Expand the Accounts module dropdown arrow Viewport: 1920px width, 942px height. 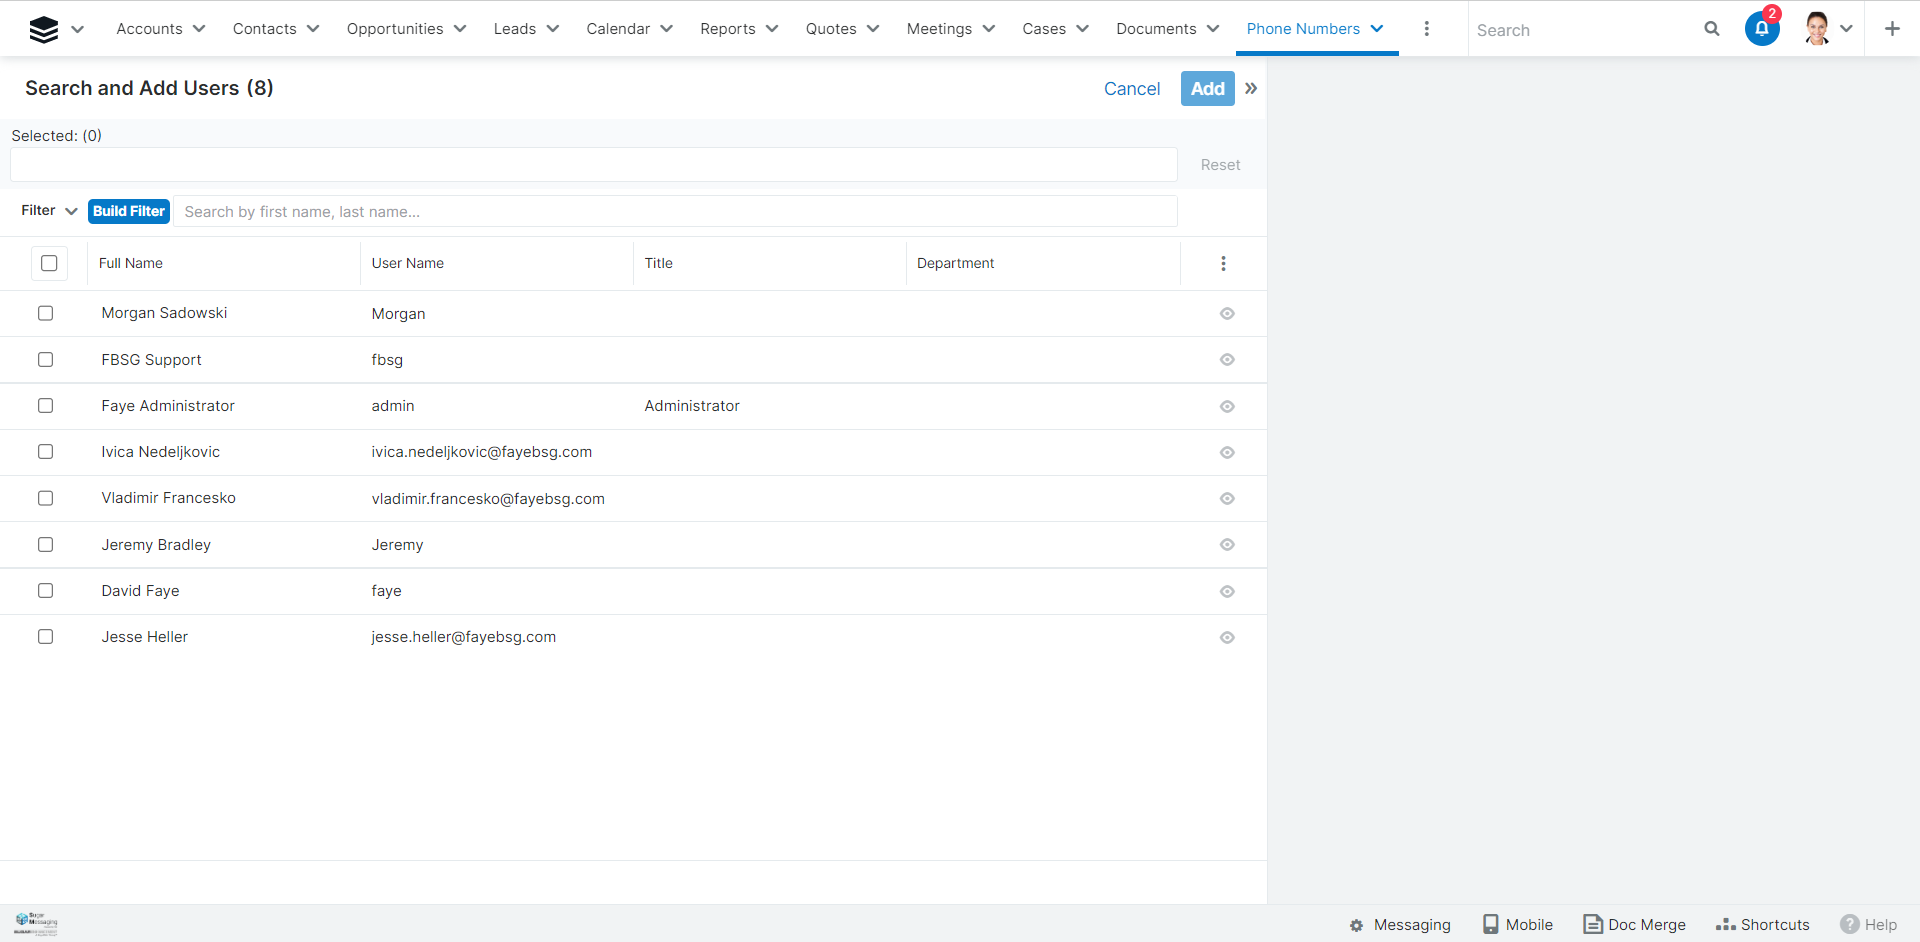(x=199, y=29)
